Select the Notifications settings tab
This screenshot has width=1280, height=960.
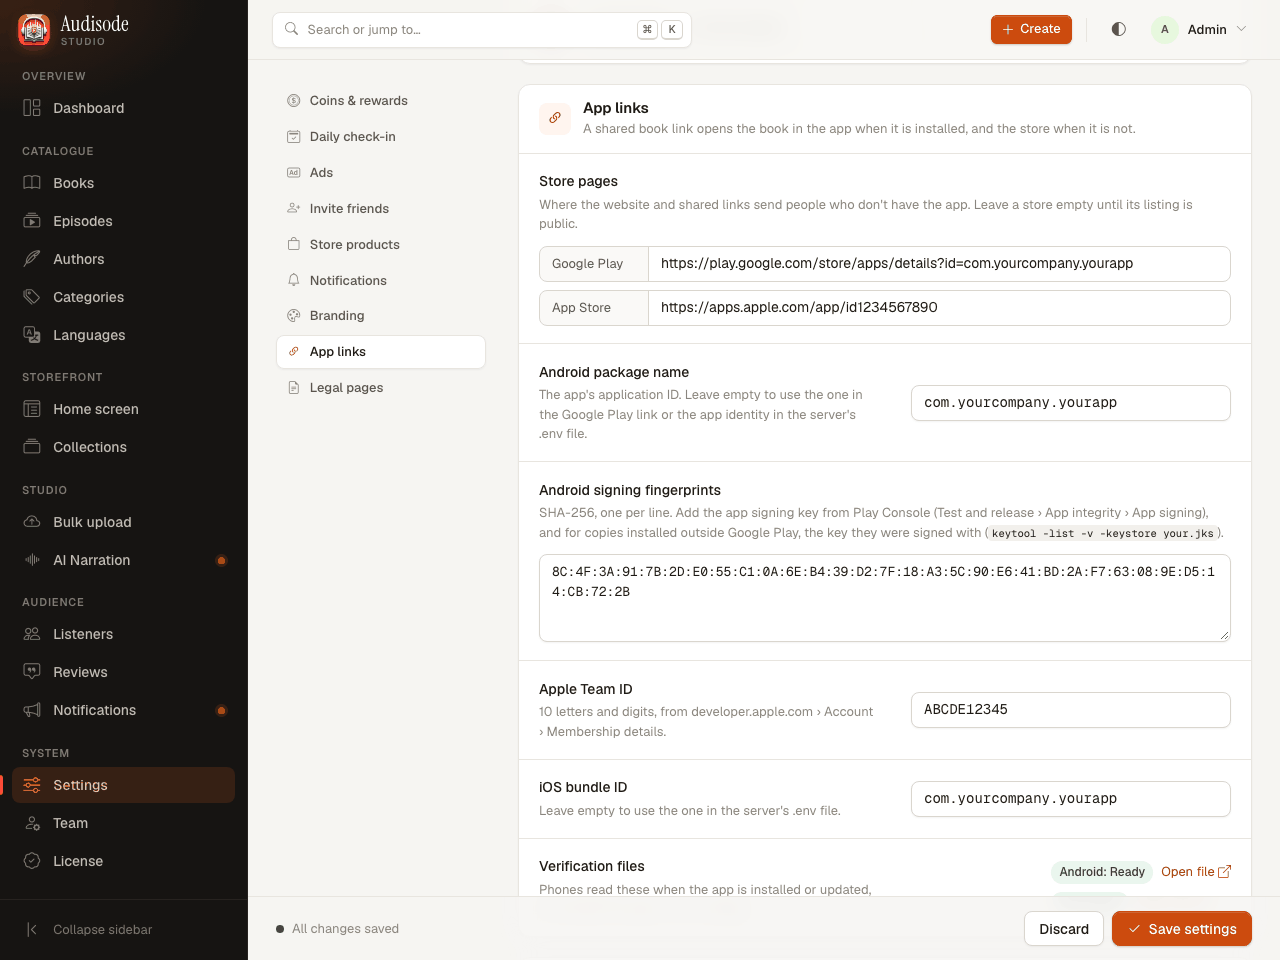381,281
